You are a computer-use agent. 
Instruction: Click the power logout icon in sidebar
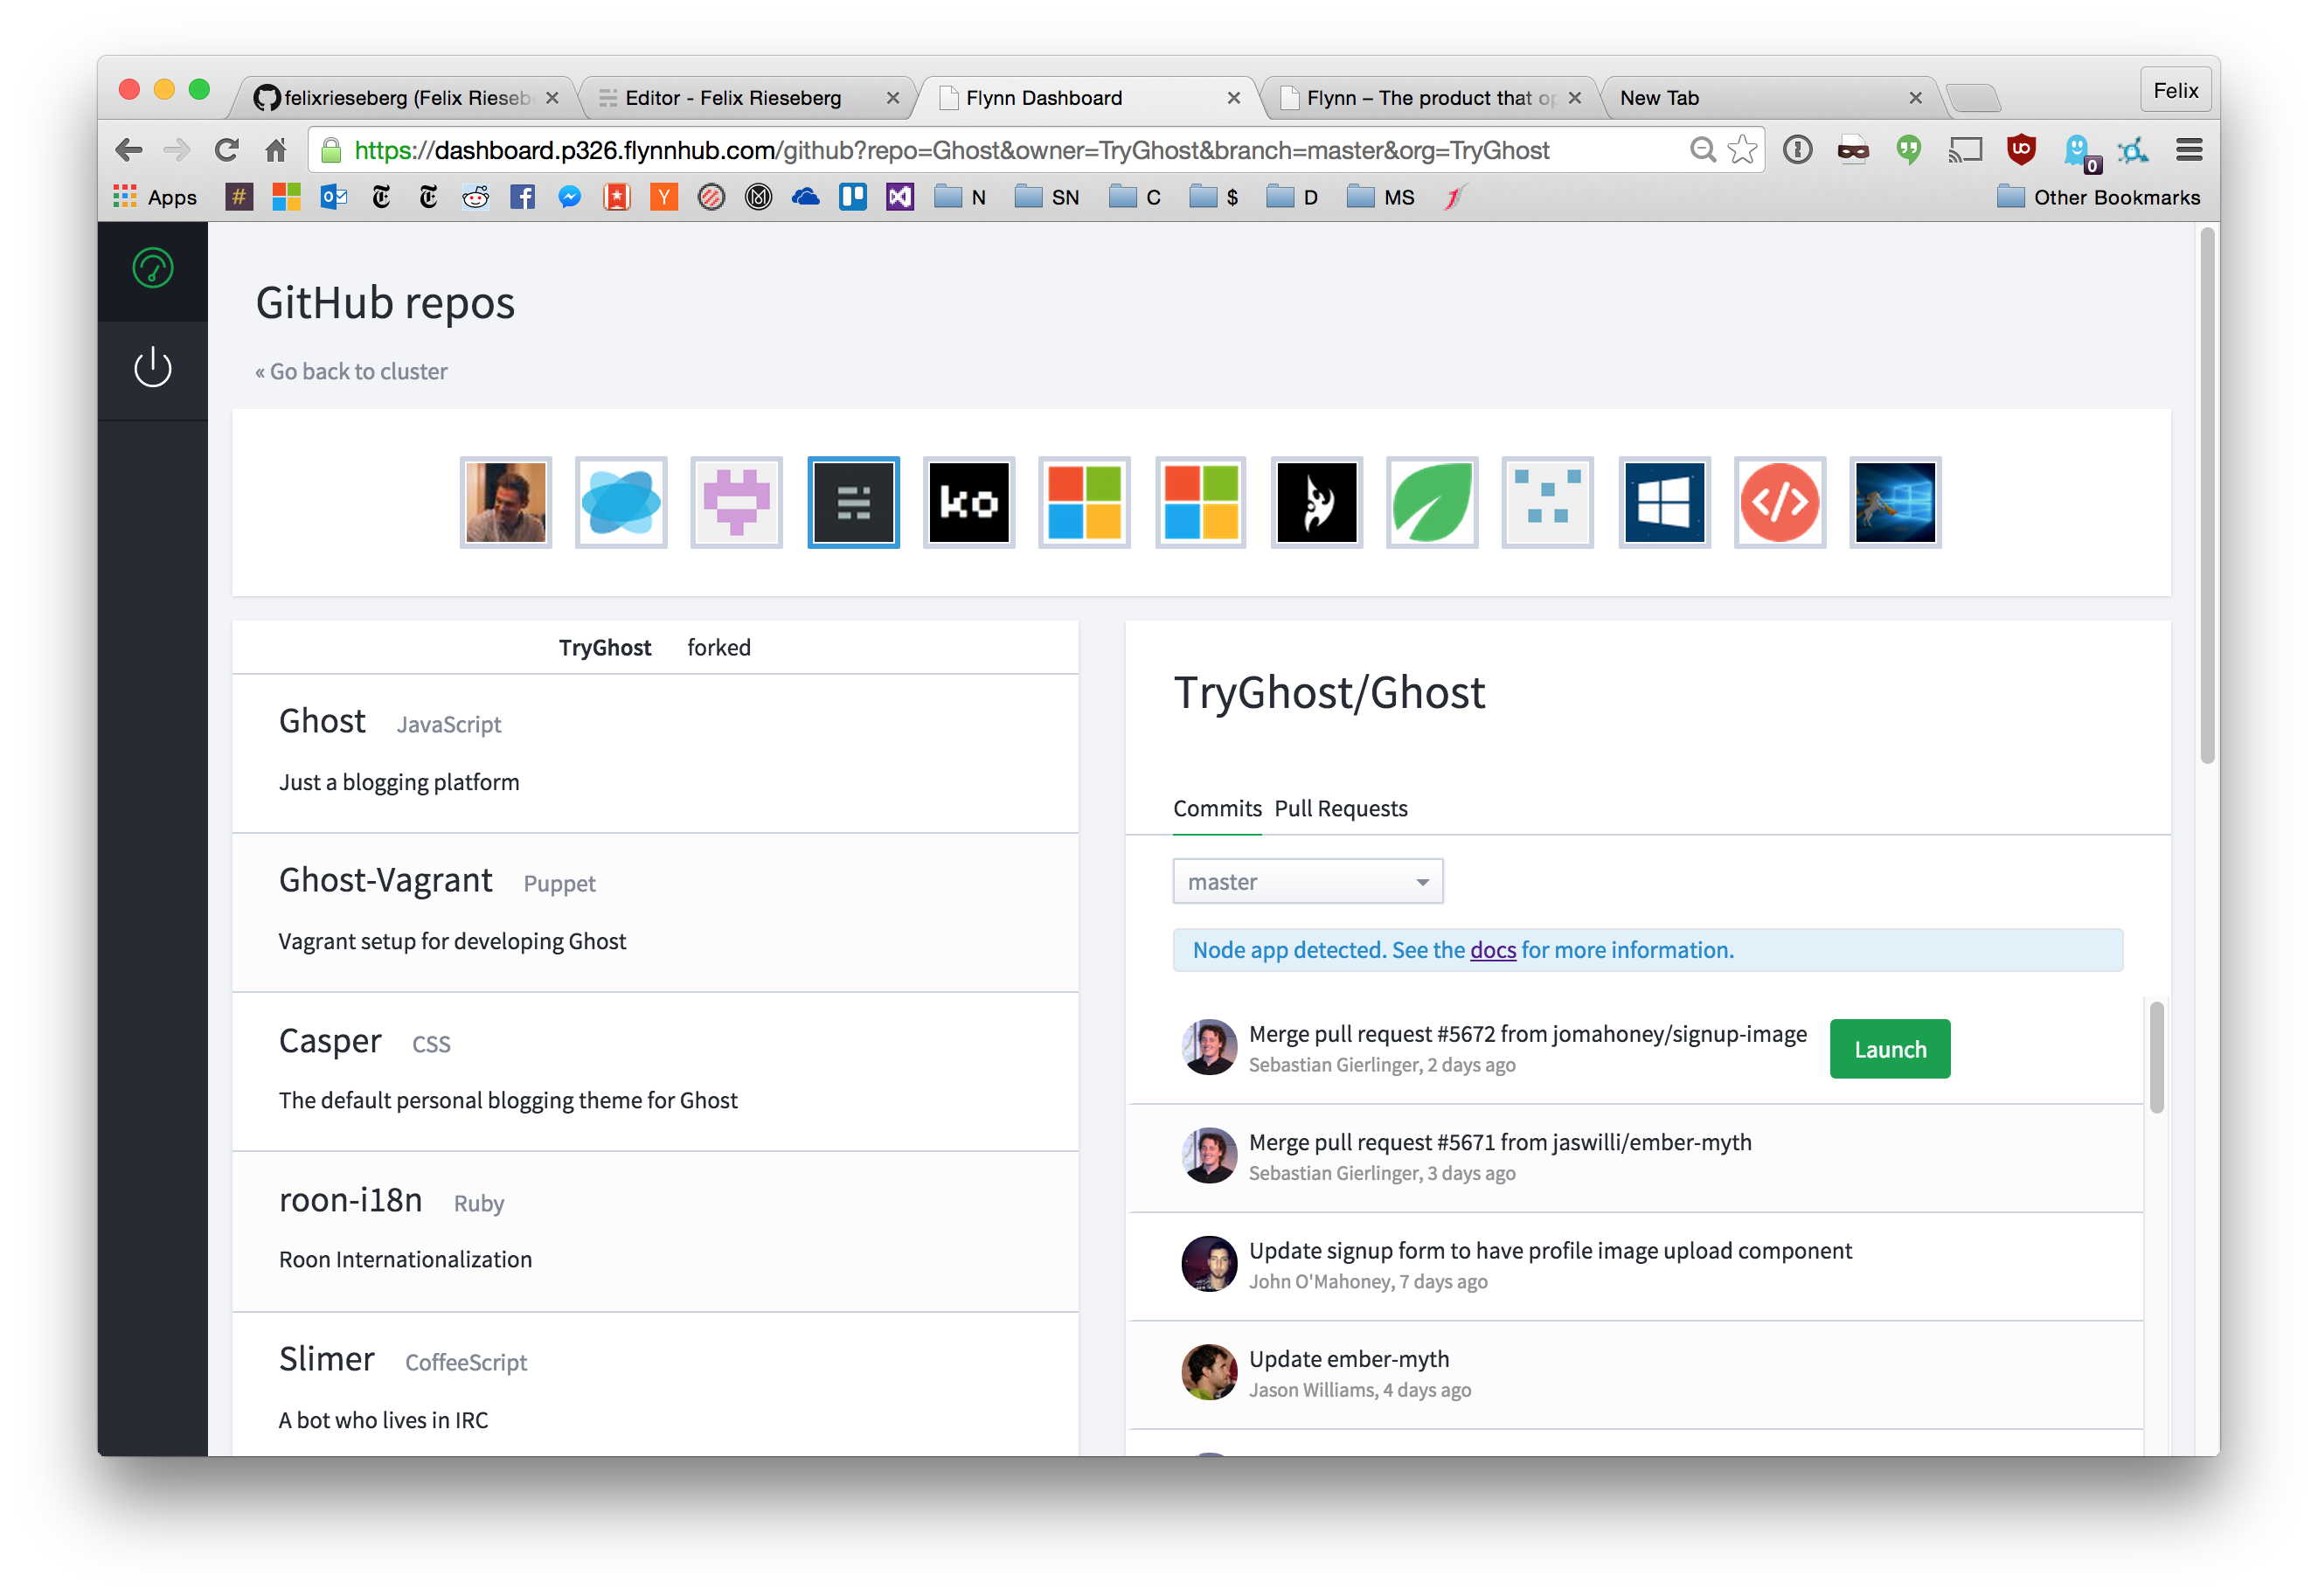tap(152, 368)
